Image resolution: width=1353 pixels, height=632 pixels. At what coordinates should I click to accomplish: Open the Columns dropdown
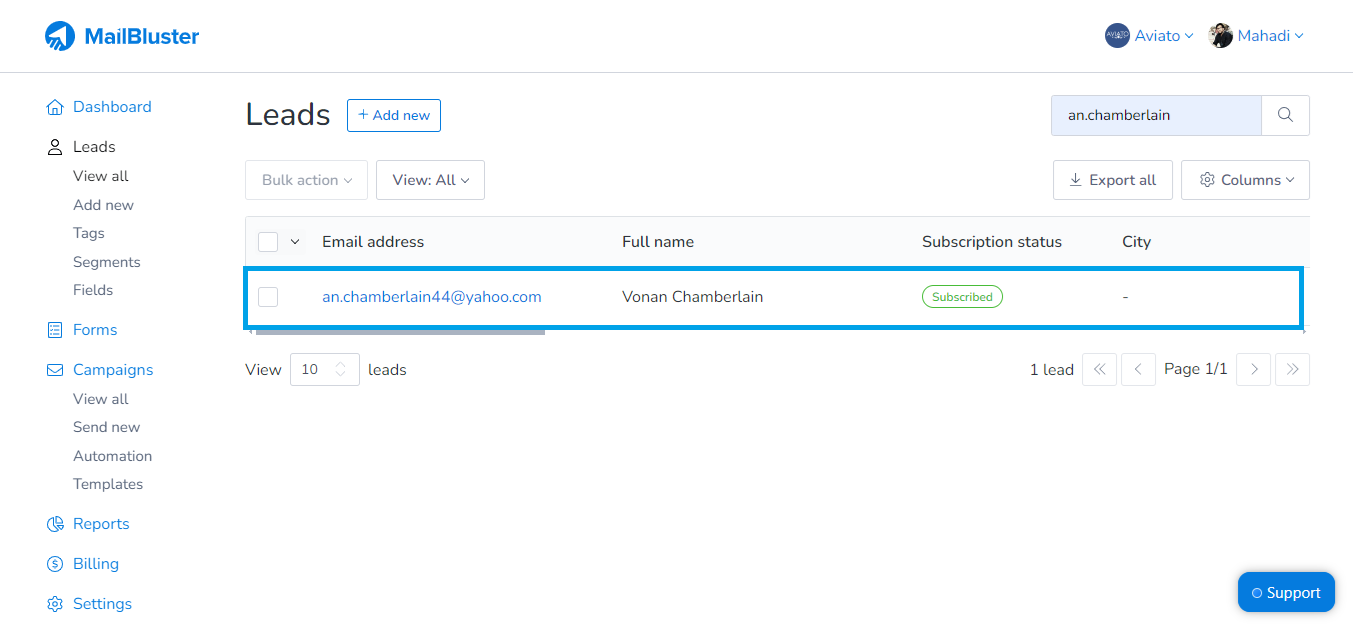pos(1245,180)
